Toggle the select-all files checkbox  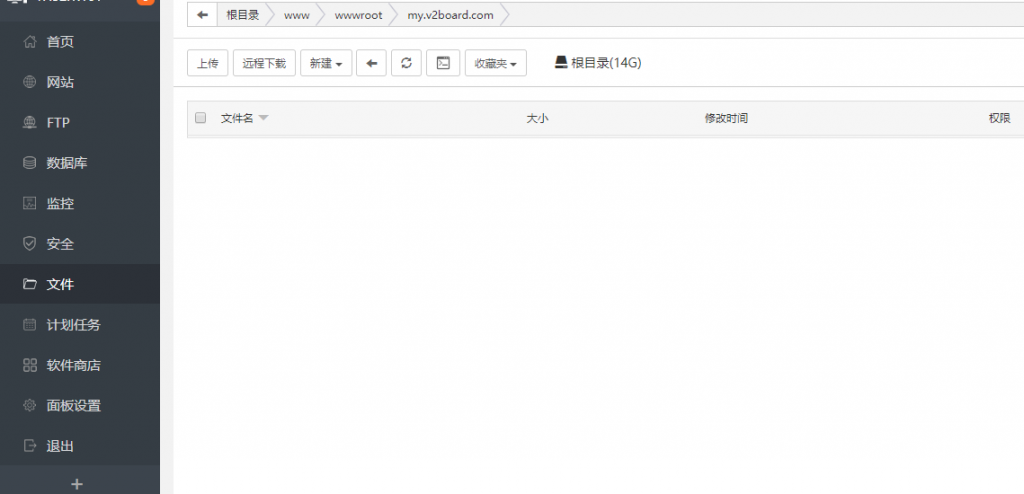click(200, 118)
